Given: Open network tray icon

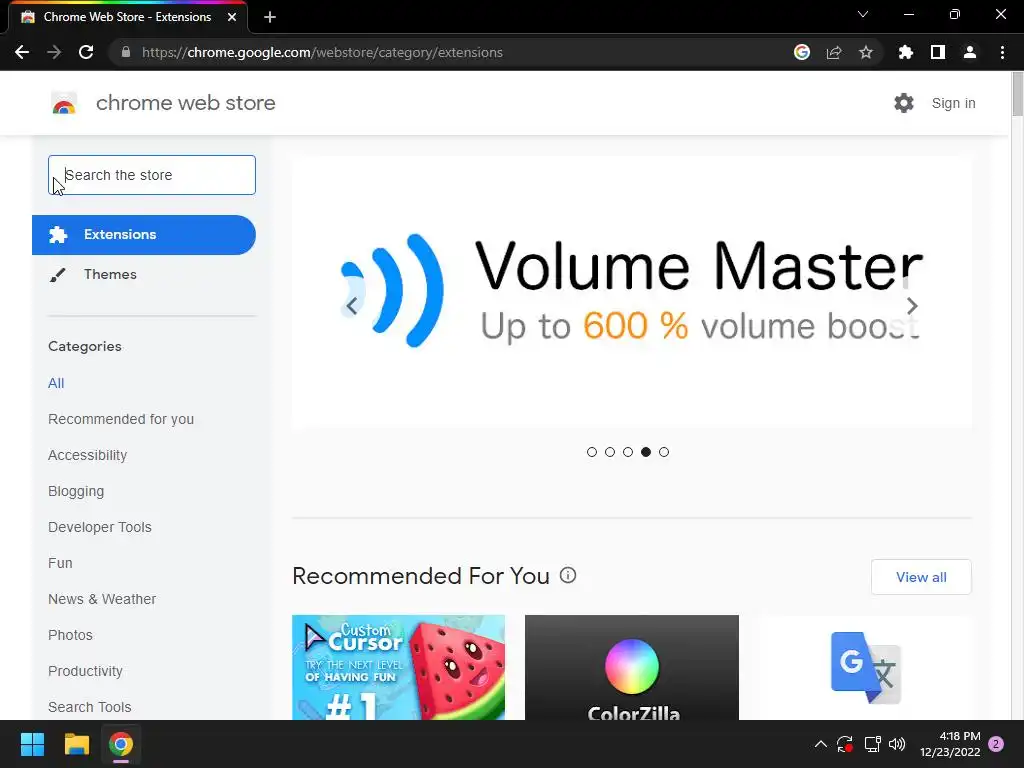Looking at the screenshot, I should coord(872,744).
